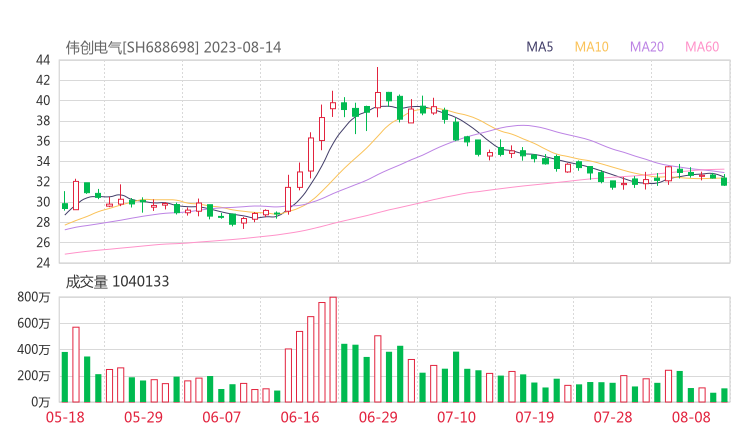
Task: Click the 32 price axis label
Action: pyautogui.click(x=42, y=182)
